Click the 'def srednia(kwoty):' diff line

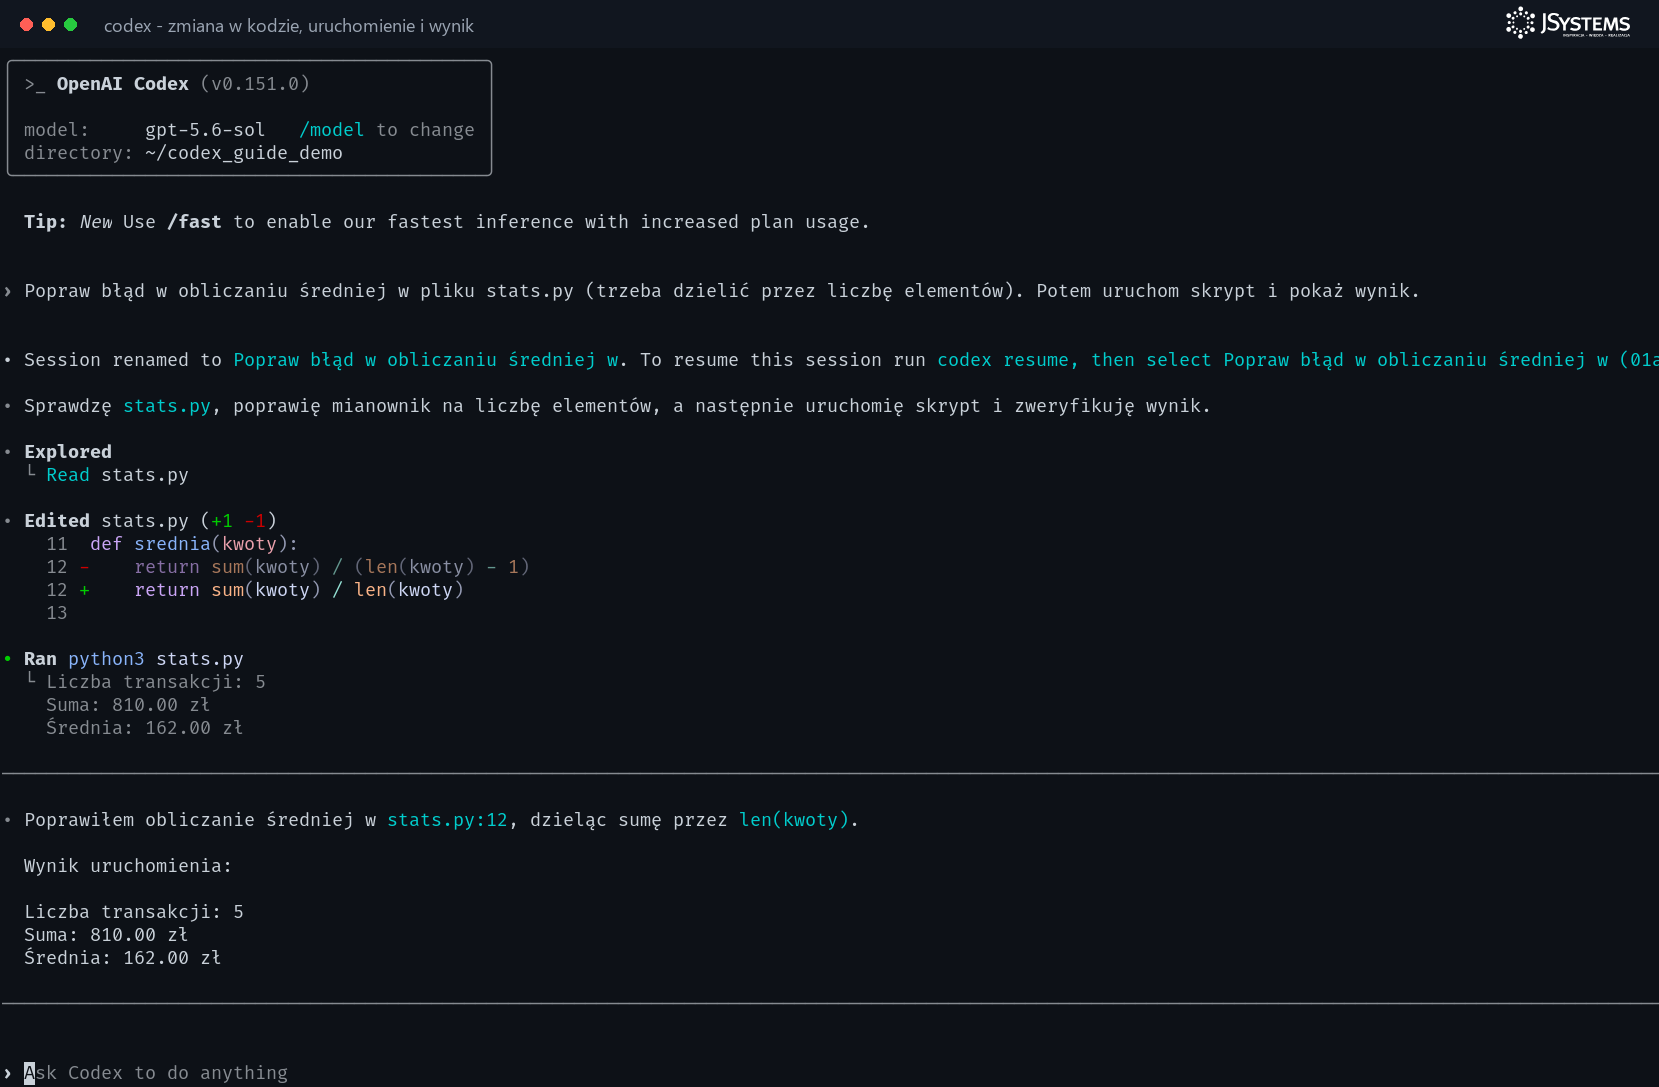coord(172,544)
